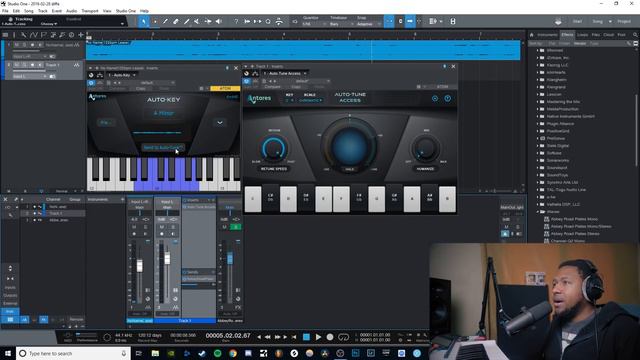Open Auto-Tune Access help question icon
Viewport: 640px width, 360px height.
tap(447, 98)
